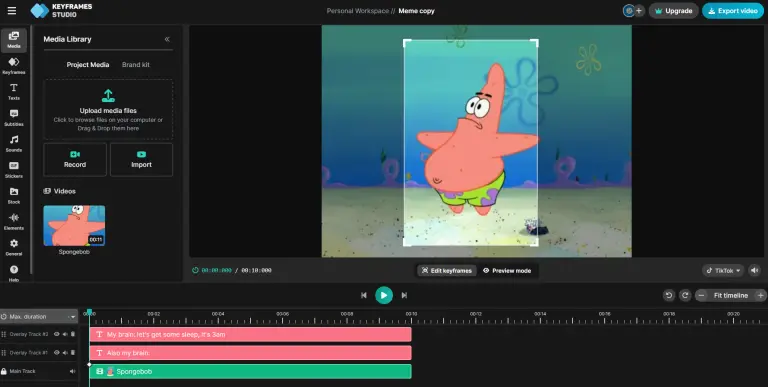Image resolution: width=768 pixels, height=387 pixels.
Task: Click the Play button
Action: pyautogui.click(x=384, y=295)
